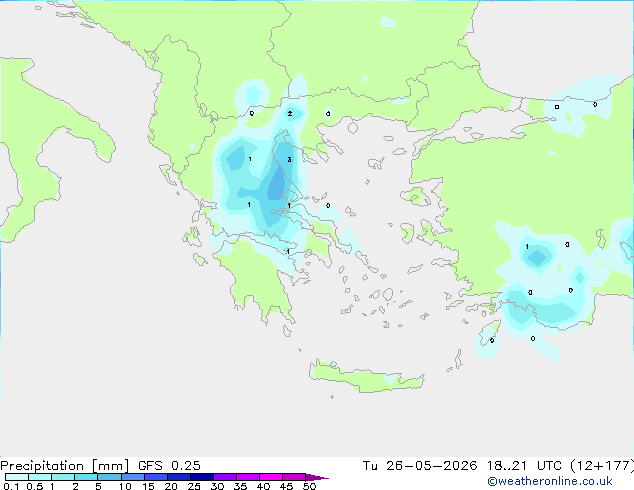
Task: Click the 0.1–0.5 mm palest legend swatch
Action: [17, 477]
